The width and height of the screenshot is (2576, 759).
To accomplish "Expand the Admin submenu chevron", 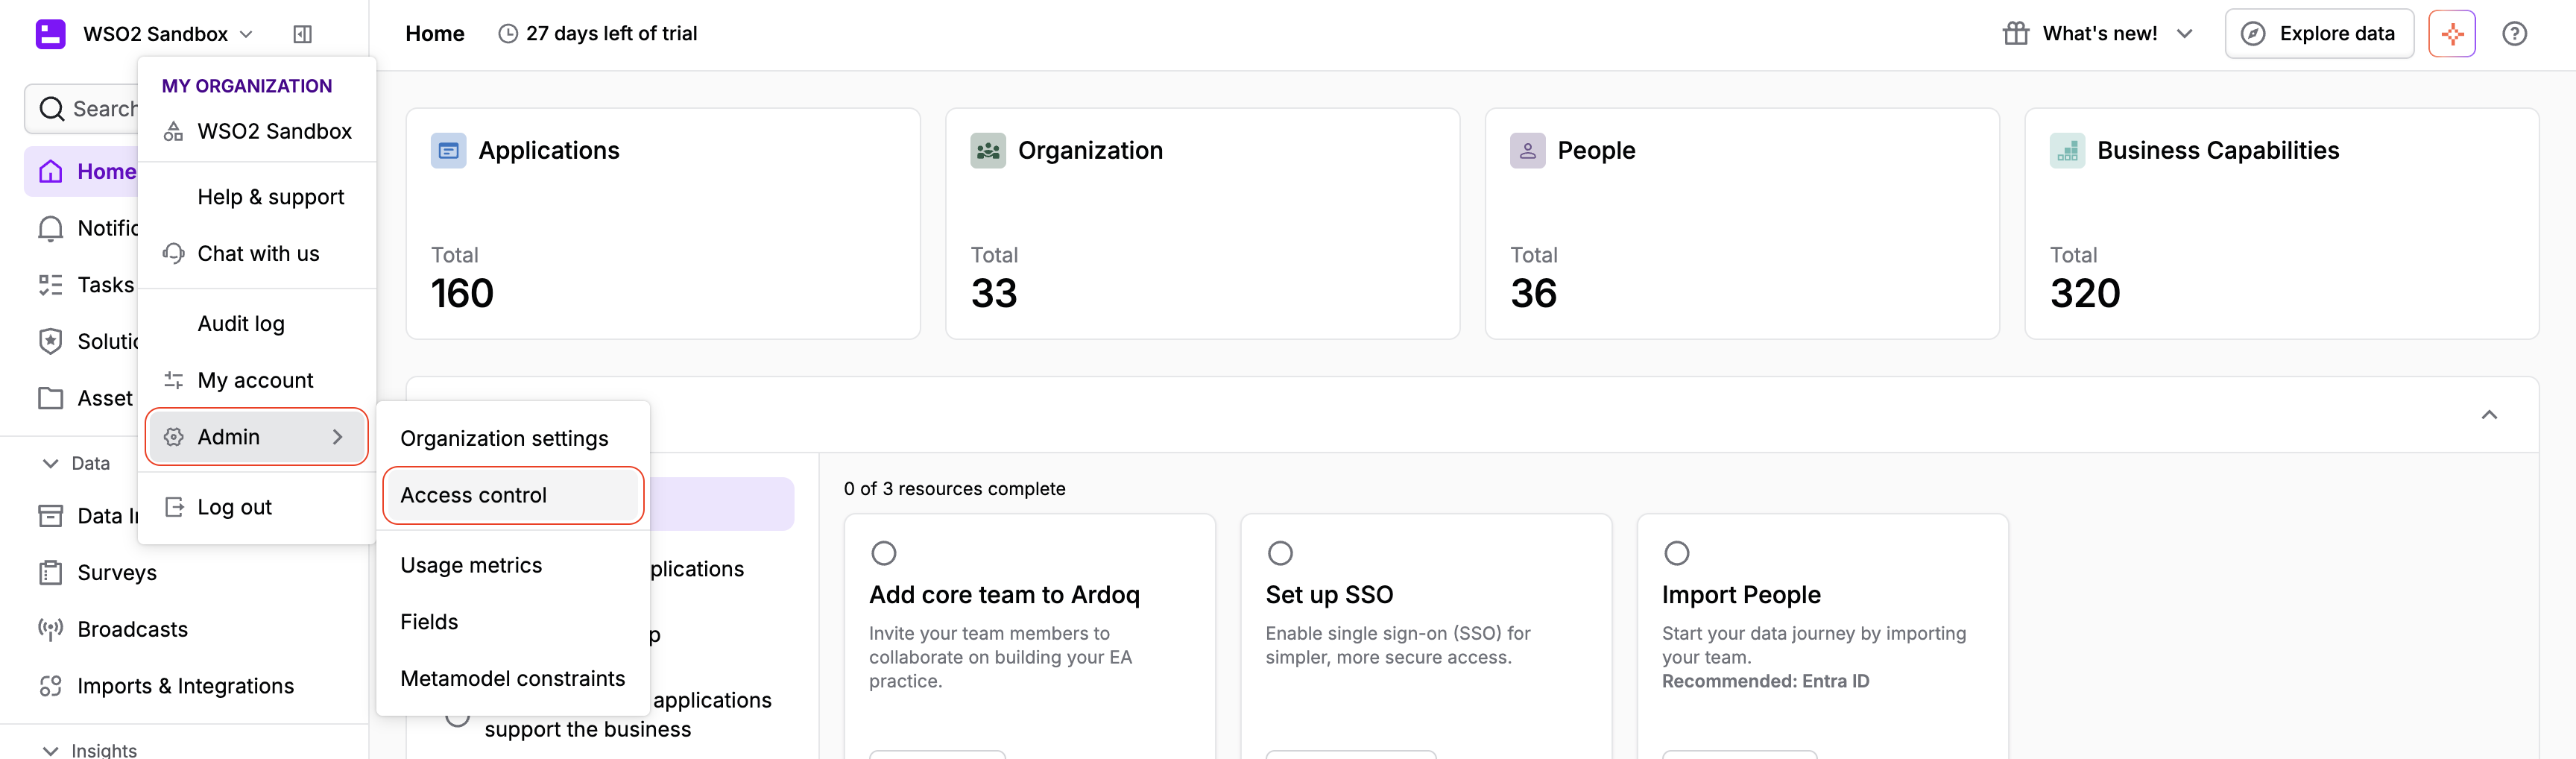I will coord(338,437).
